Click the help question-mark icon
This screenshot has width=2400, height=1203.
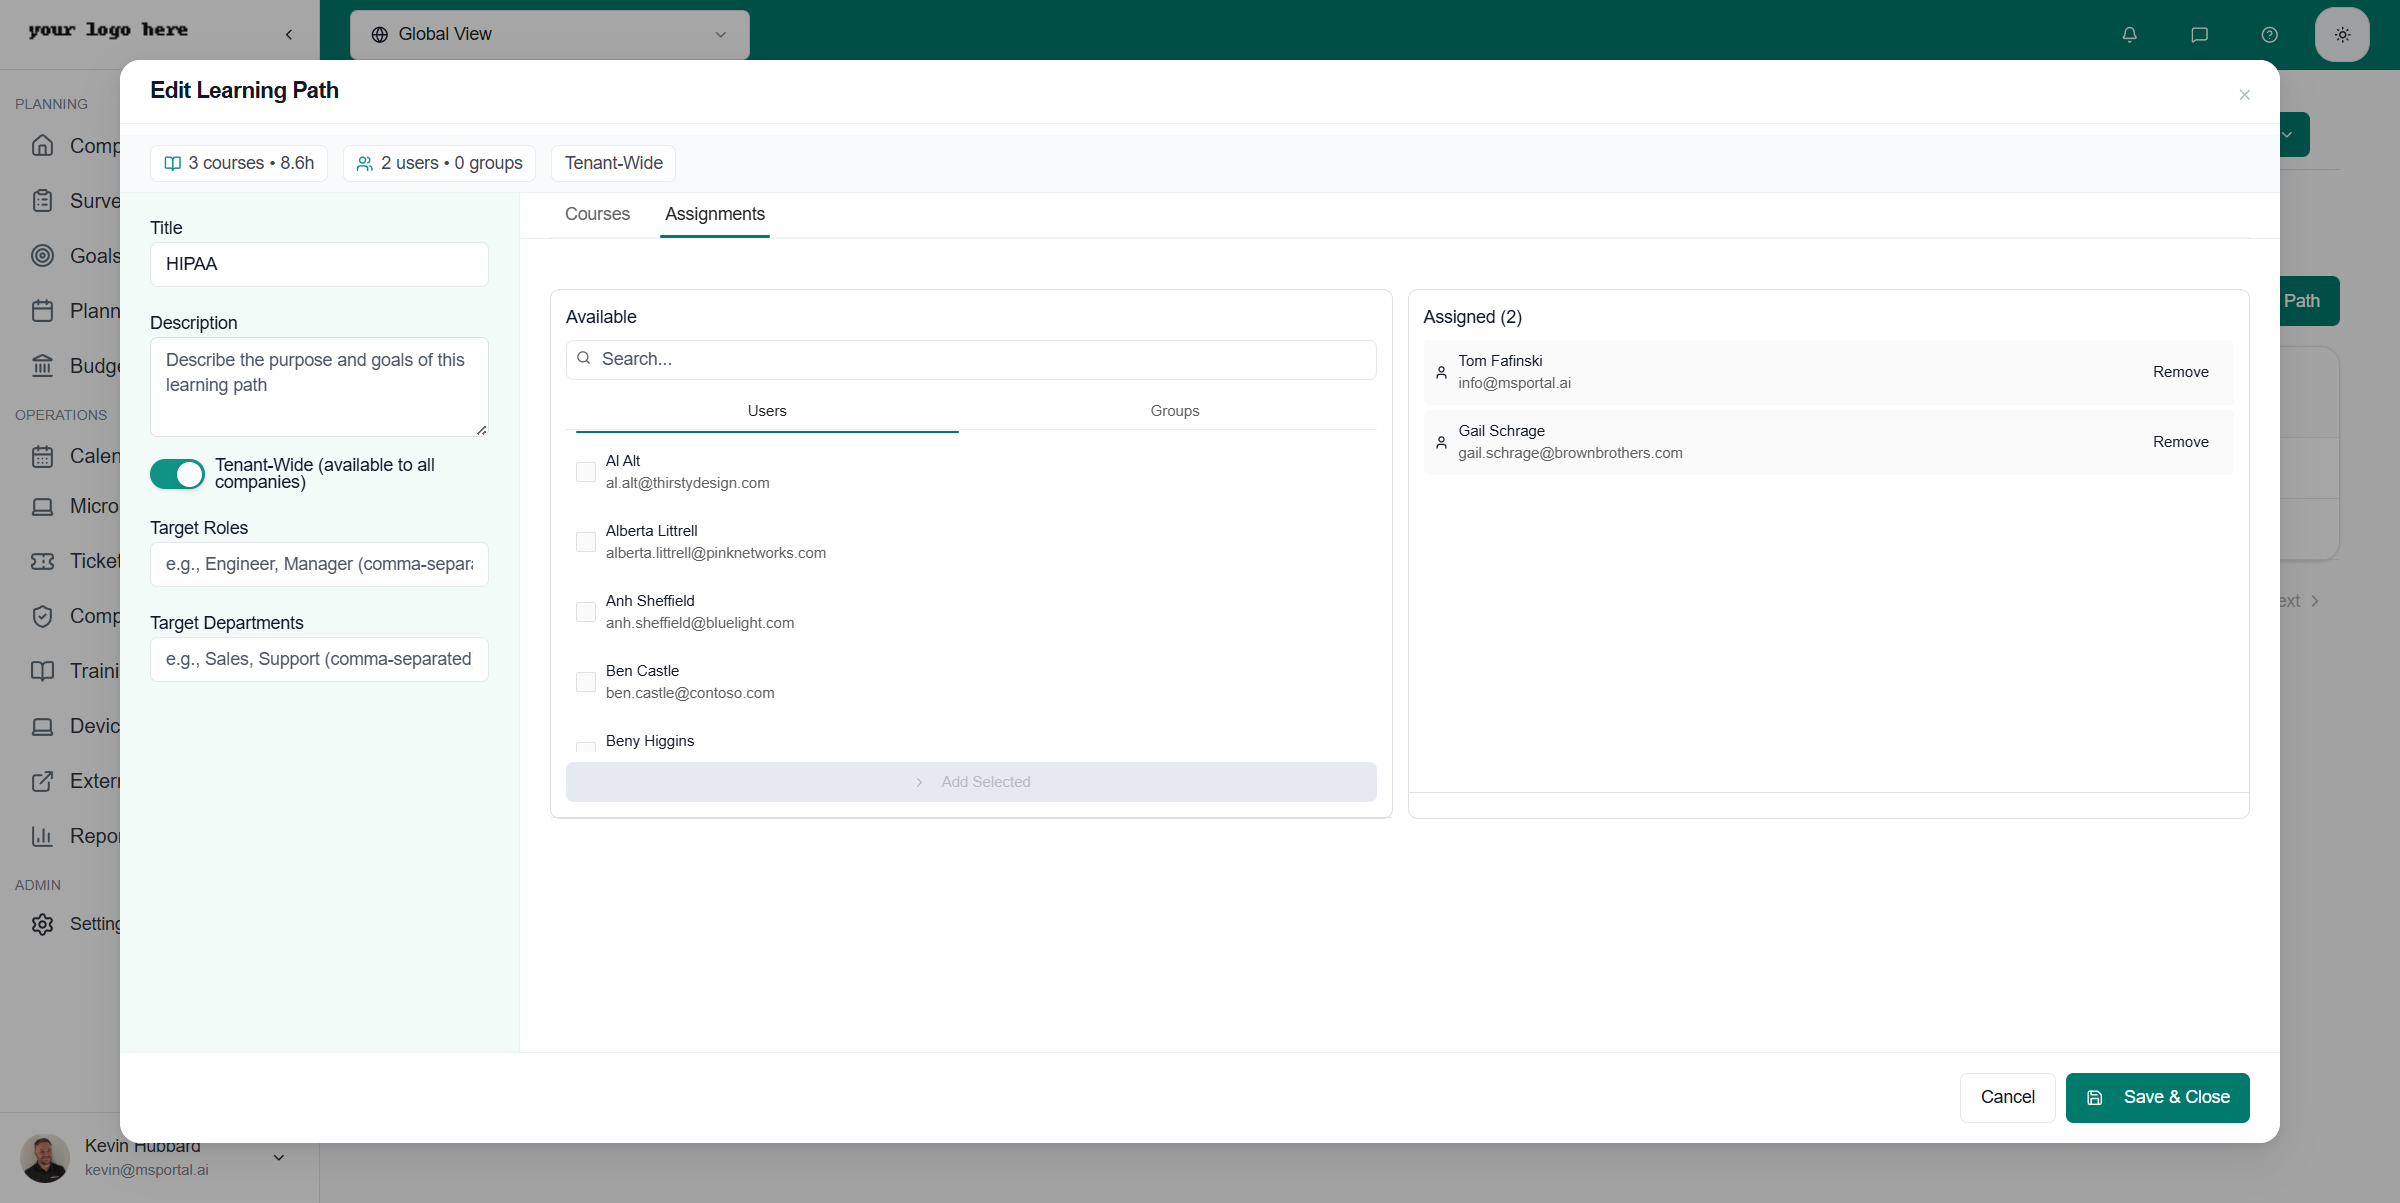click(x=2269, y=34)
